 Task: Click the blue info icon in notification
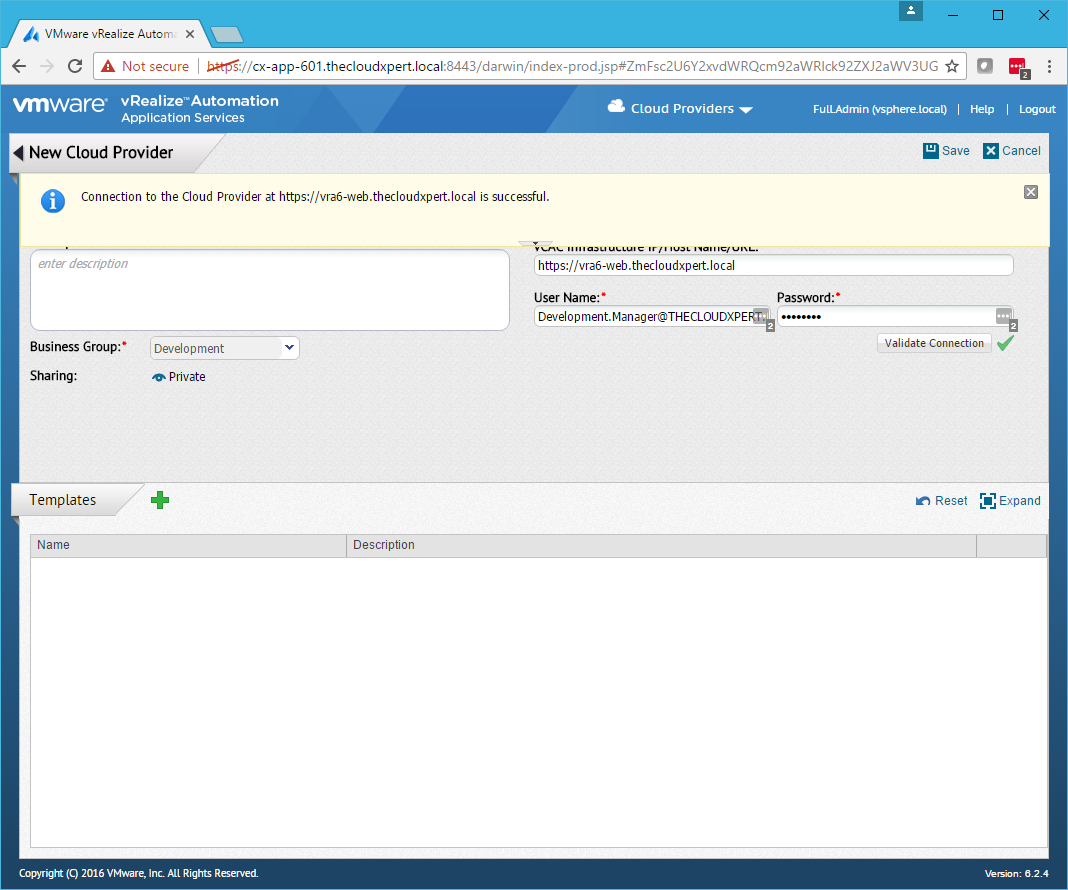tap(53, 201)
